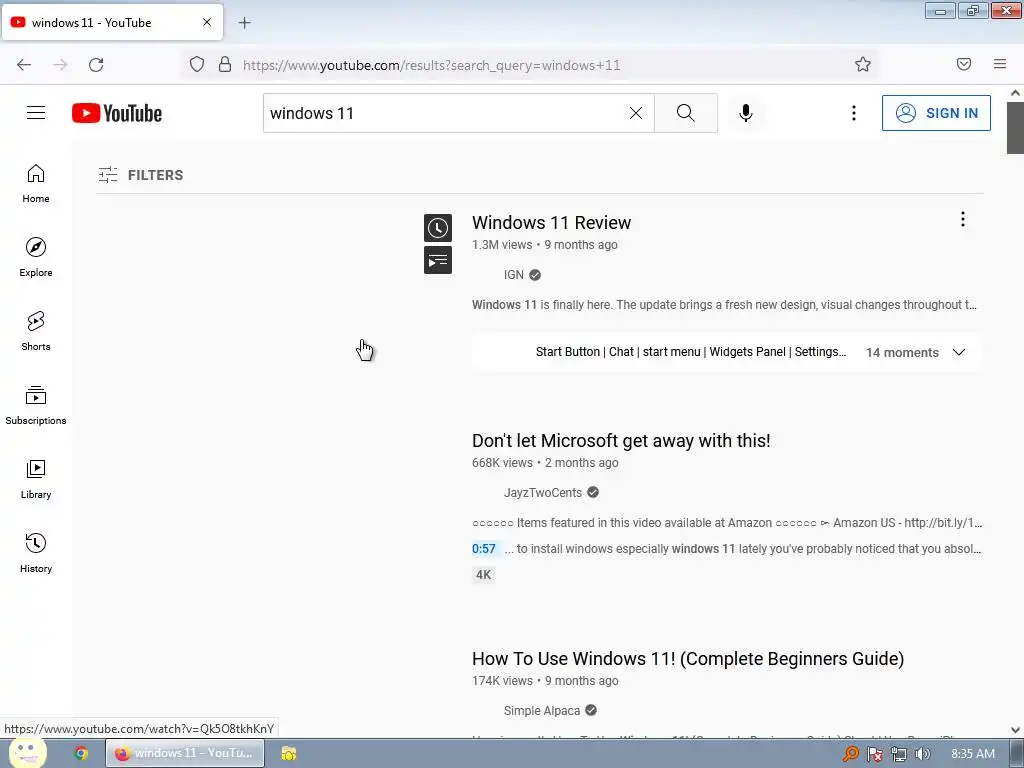The width and height of the screenshot is (1024, 768).
Task: Close the windows 11 - YouTube tab
Action: point(207,22)
